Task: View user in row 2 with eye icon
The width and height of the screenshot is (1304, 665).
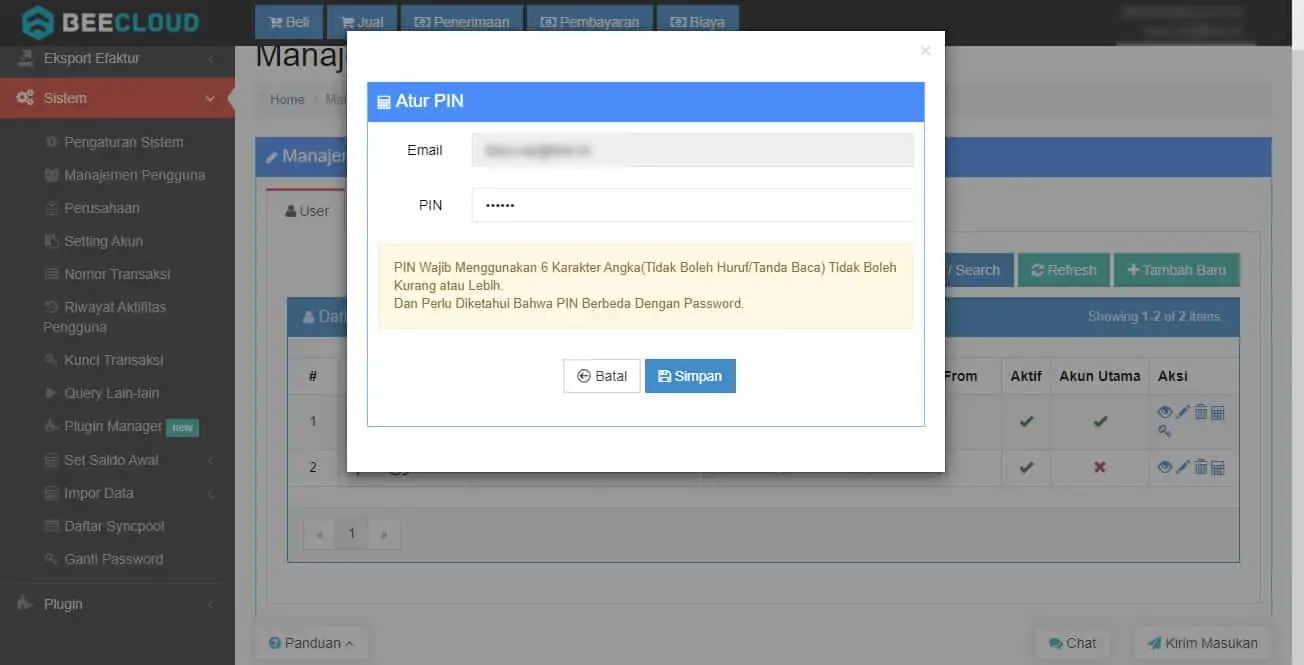Action: [x=1164, y=467]
